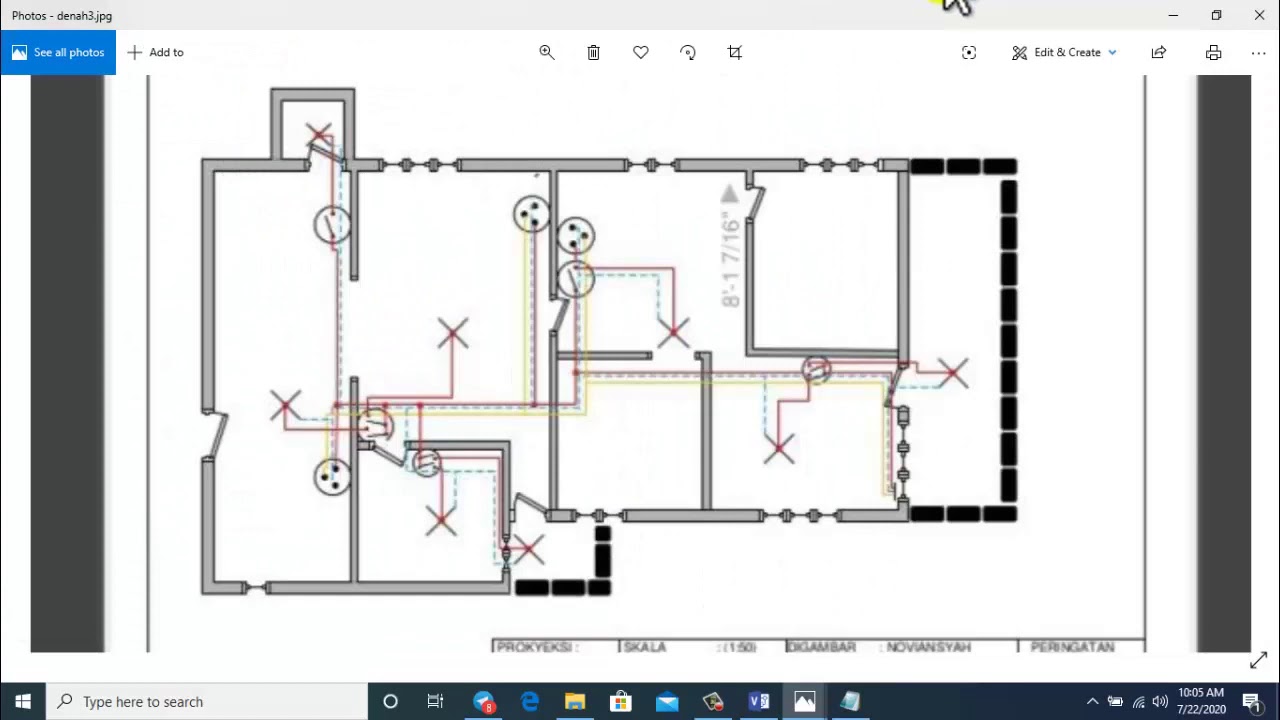
Task: Share the photo using share icon
Action: pyautogui.click(x=1158, y=52)
